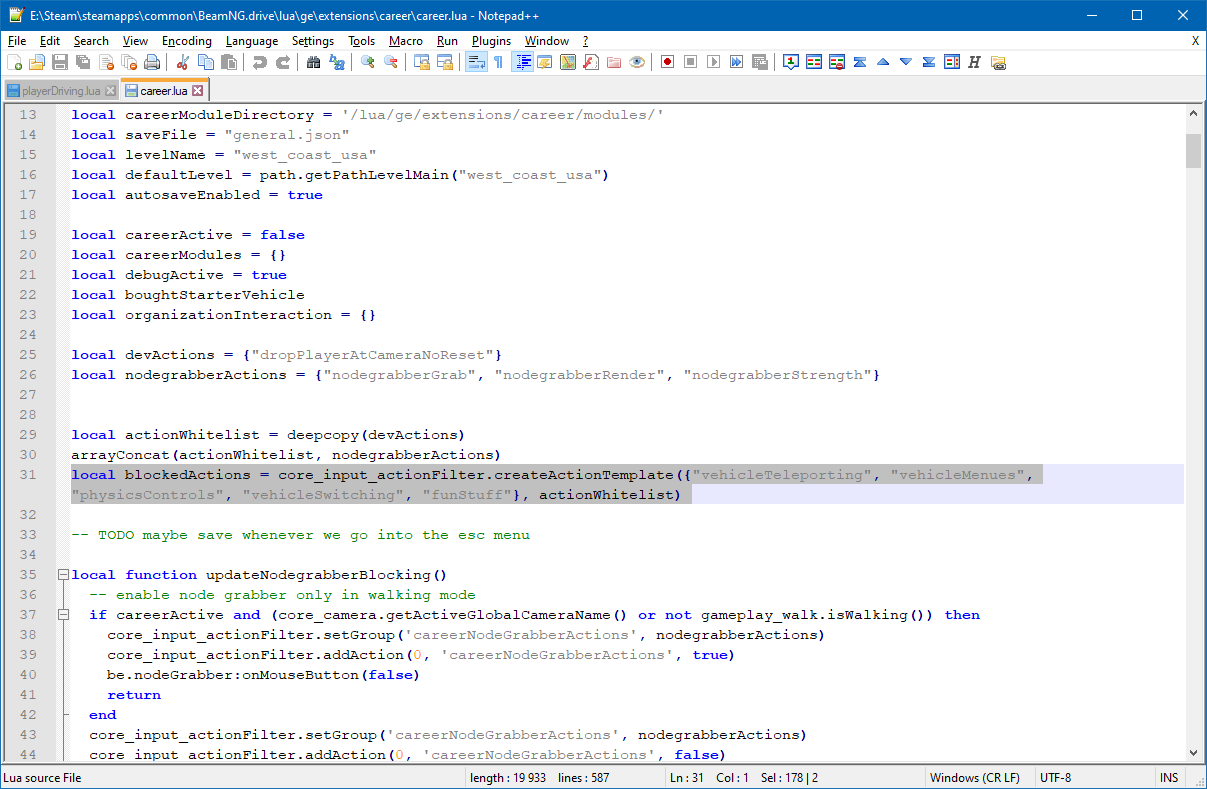Open the Macro menu

(x=406, y=41)
